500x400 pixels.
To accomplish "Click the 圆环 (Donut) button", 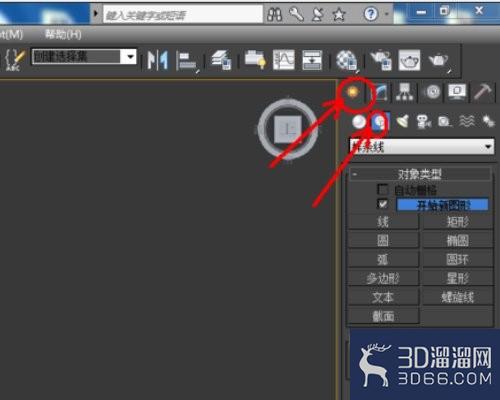I will [458, 259].
